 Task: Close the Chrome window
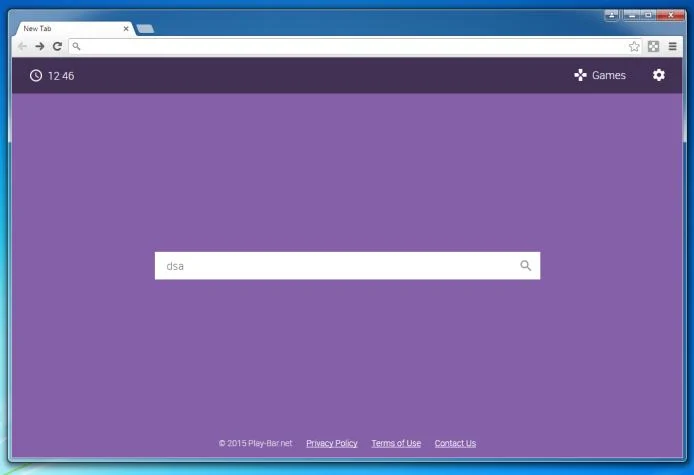tap(671, 15)
